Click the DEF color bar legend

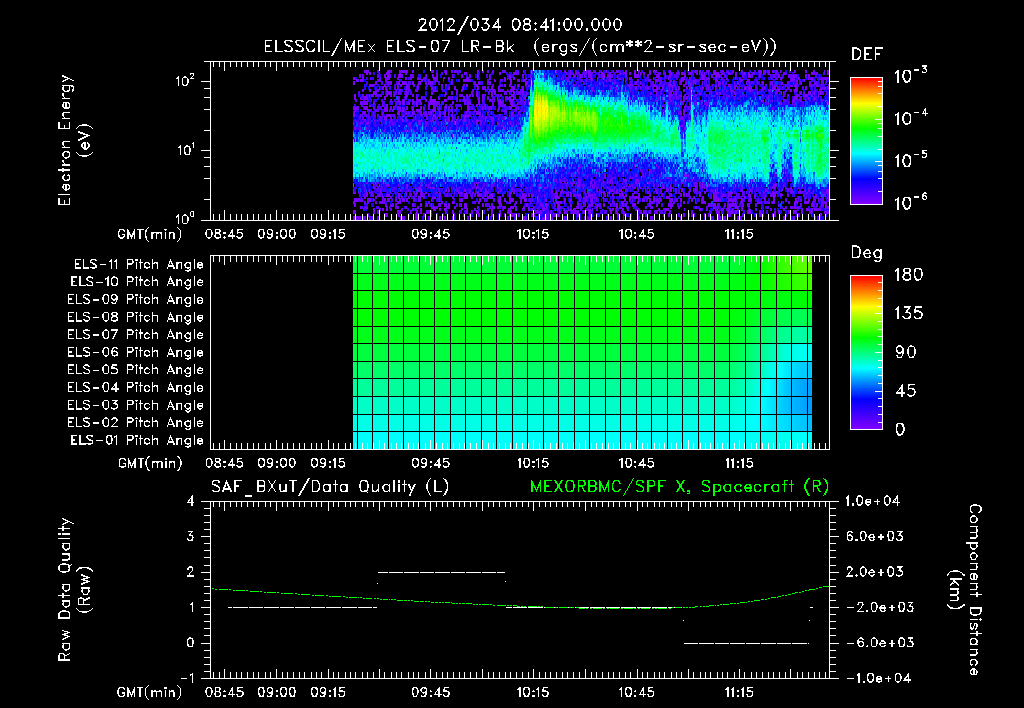point(866,140)
